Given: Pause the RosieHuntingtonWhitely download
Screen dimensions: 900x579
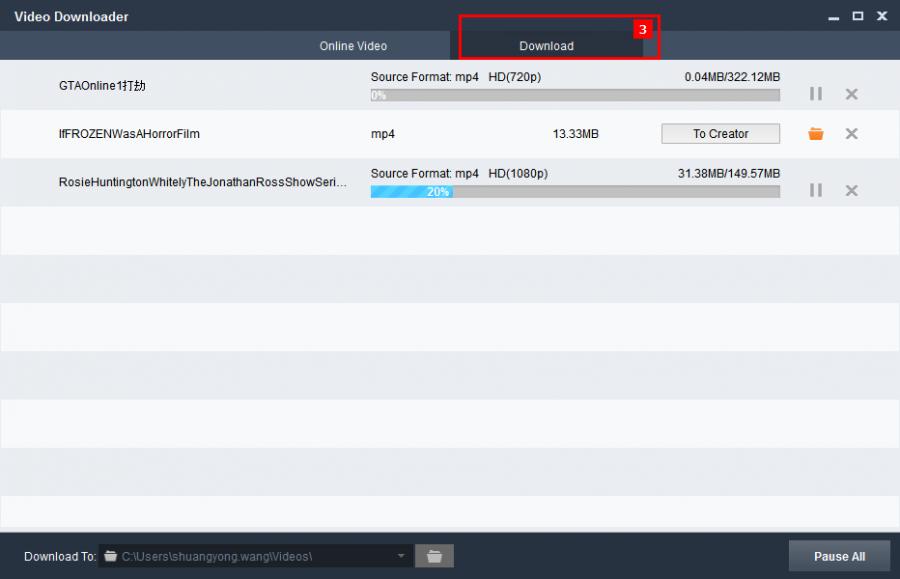Looking at the screenshot, I should click(816, 190).
